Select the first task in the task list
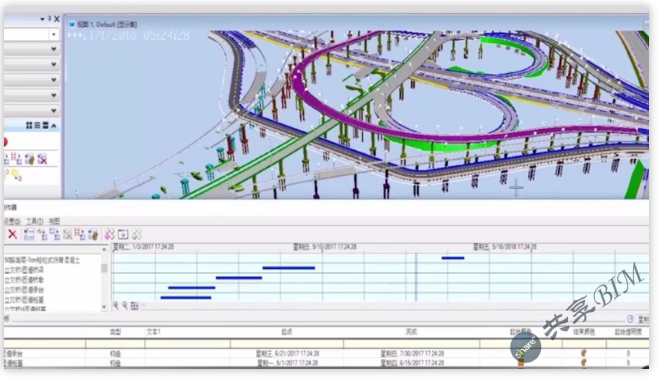 [x=42, y=261]
